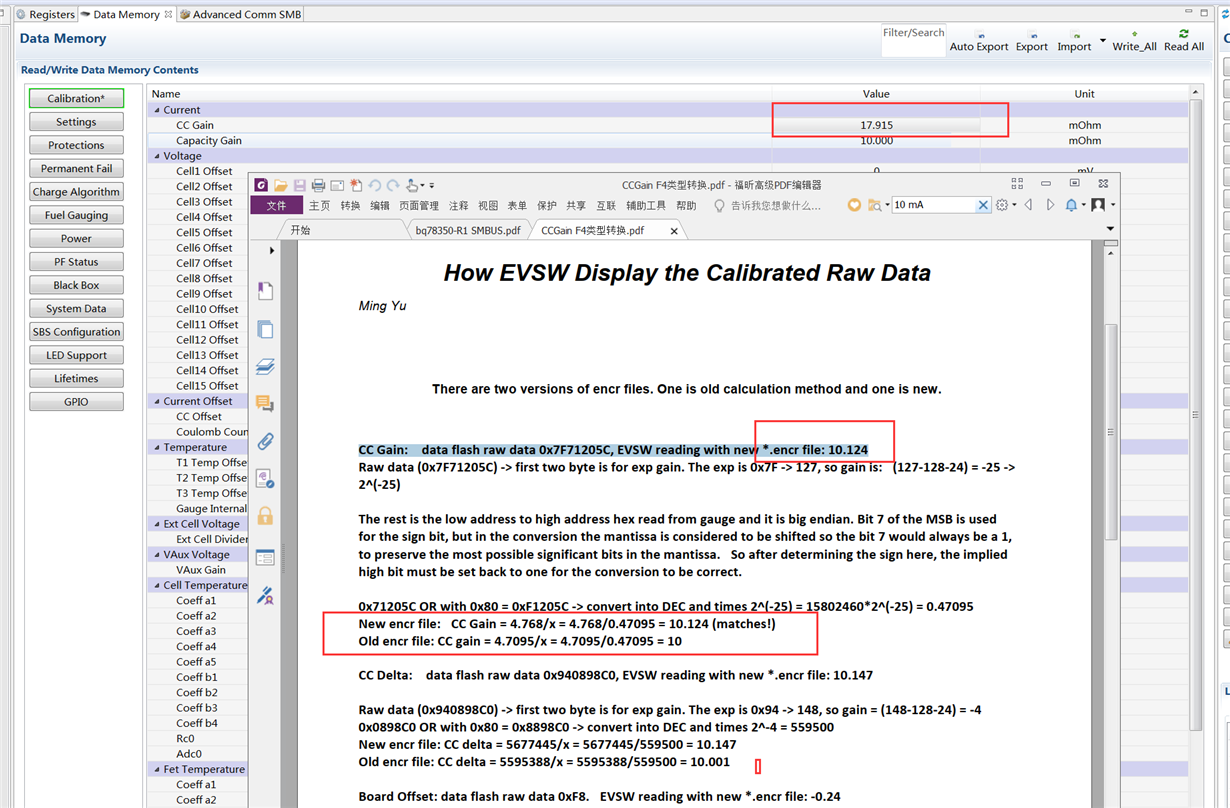The image size is (1230, 808).
Task: Open the 主页 ribbon tab
Action: click(320, 205)
